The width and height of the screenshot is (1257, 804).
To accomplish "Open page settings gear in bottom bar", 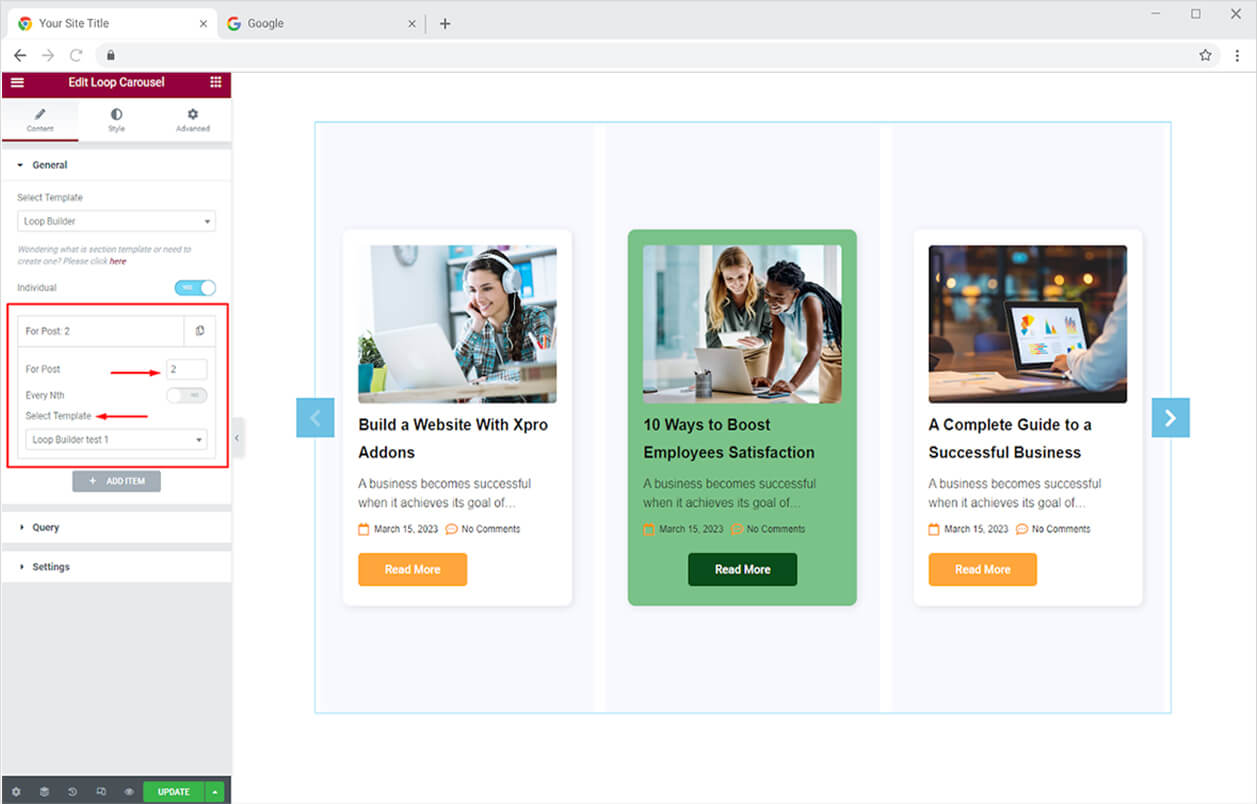I will (16, 791).
